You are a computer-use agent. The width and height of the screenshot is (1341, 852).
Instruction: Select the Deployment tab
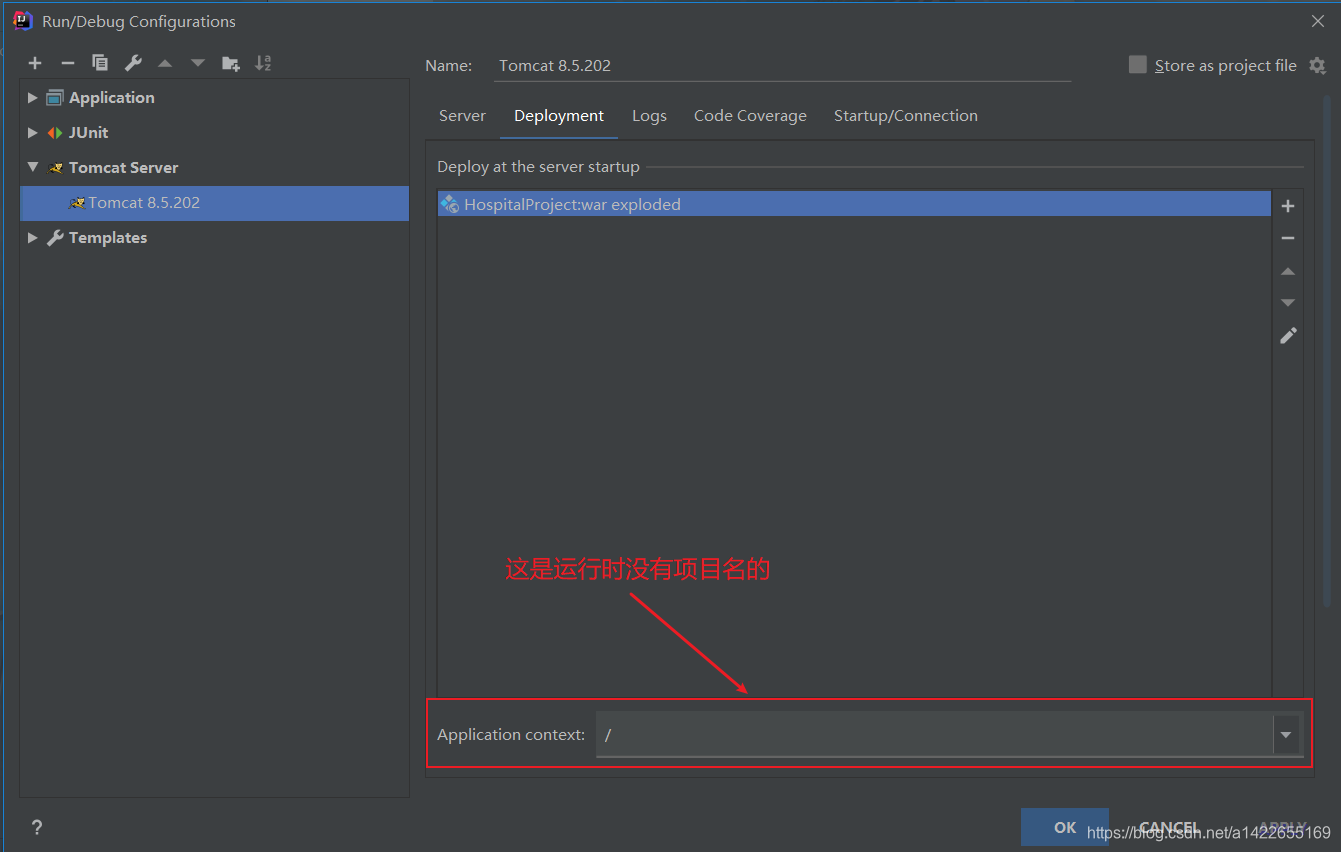pos(559,116)
